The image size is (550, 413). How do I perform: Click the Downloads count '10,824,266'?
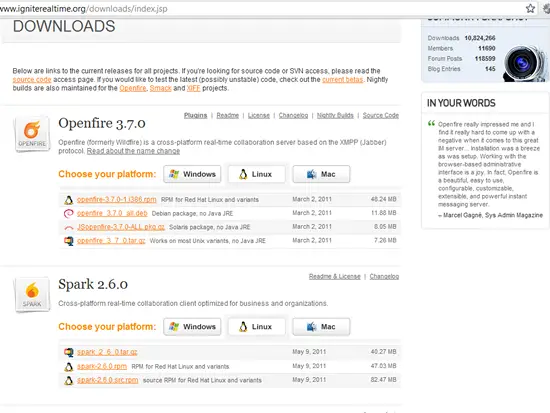coord(480,38)
